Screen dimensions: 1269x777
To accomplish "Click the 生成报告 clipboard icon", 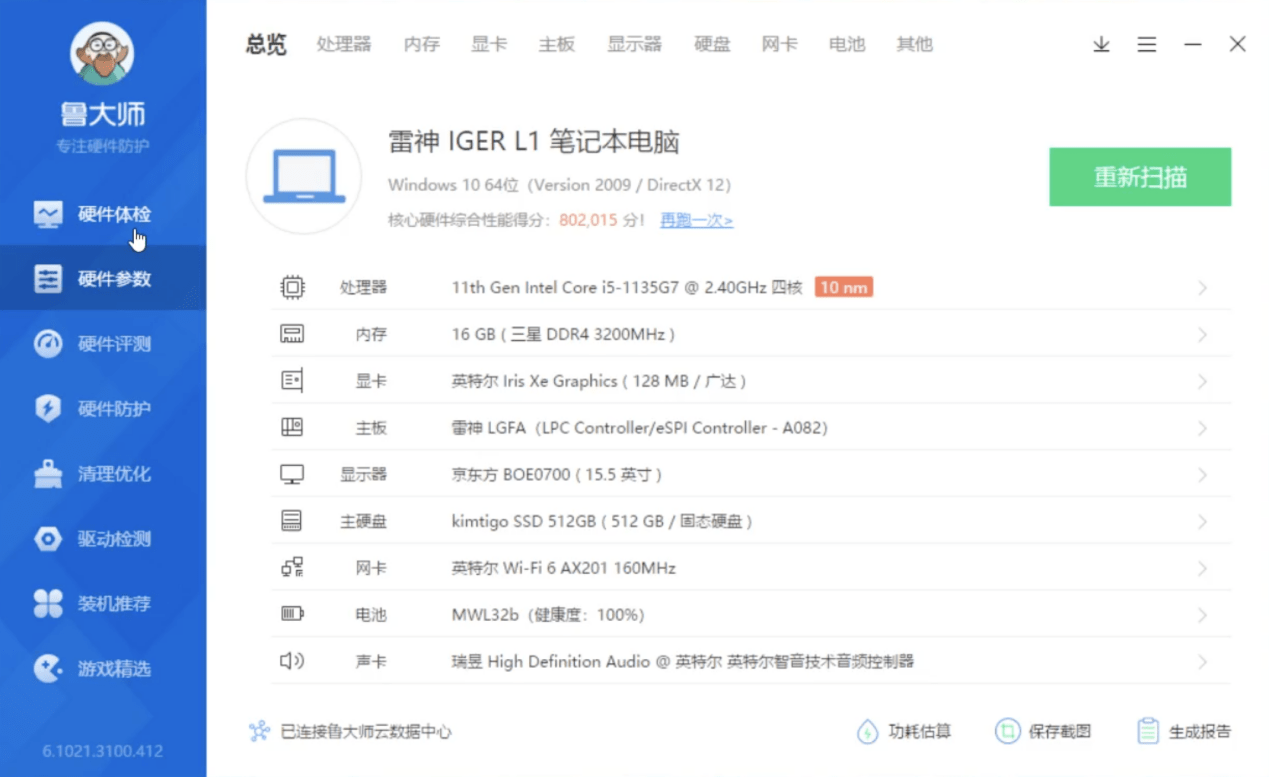I will [1148, 732].
